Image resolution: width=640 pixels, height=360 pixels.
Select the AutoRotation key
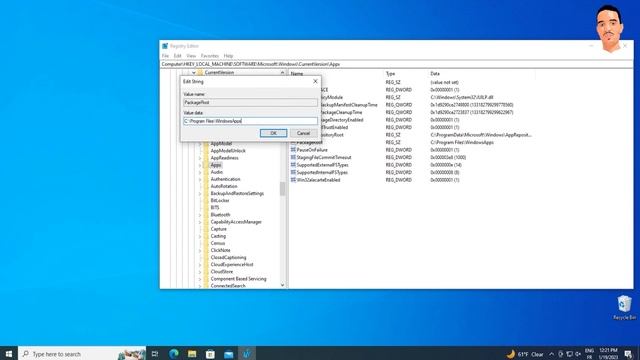coord(224,186)
